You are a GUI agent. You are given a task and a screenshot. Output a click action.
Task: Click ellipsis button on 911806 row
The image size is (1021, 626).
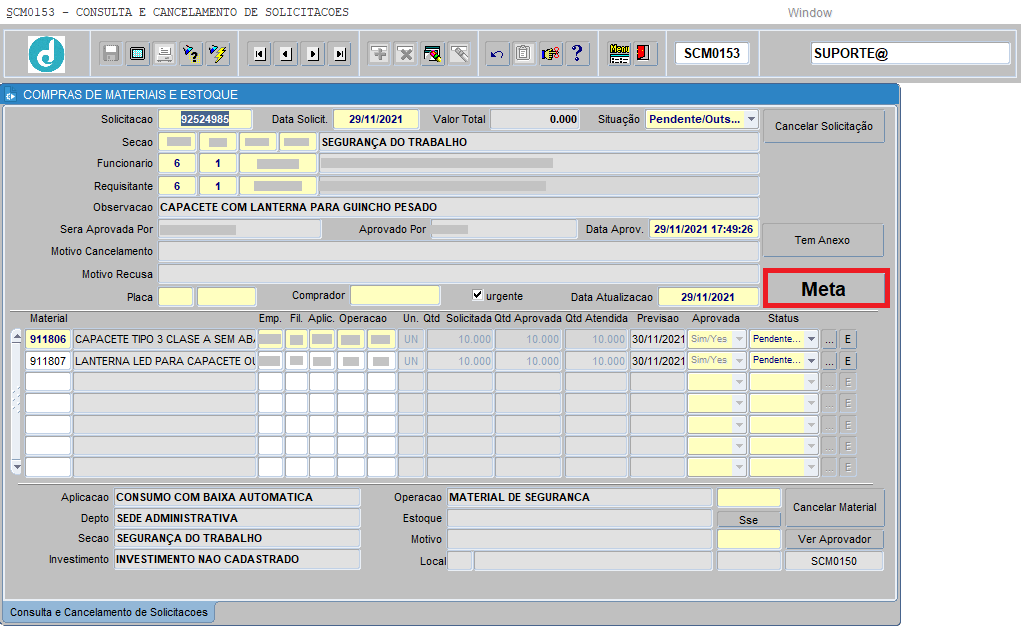pos(829,339)
